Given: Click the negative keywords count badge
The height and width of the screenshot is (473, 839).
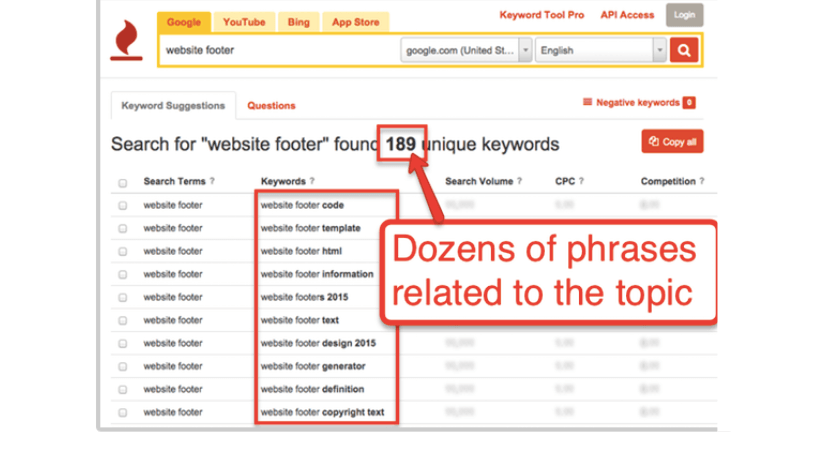Looking at the screenshot, I should pos(689,102).
